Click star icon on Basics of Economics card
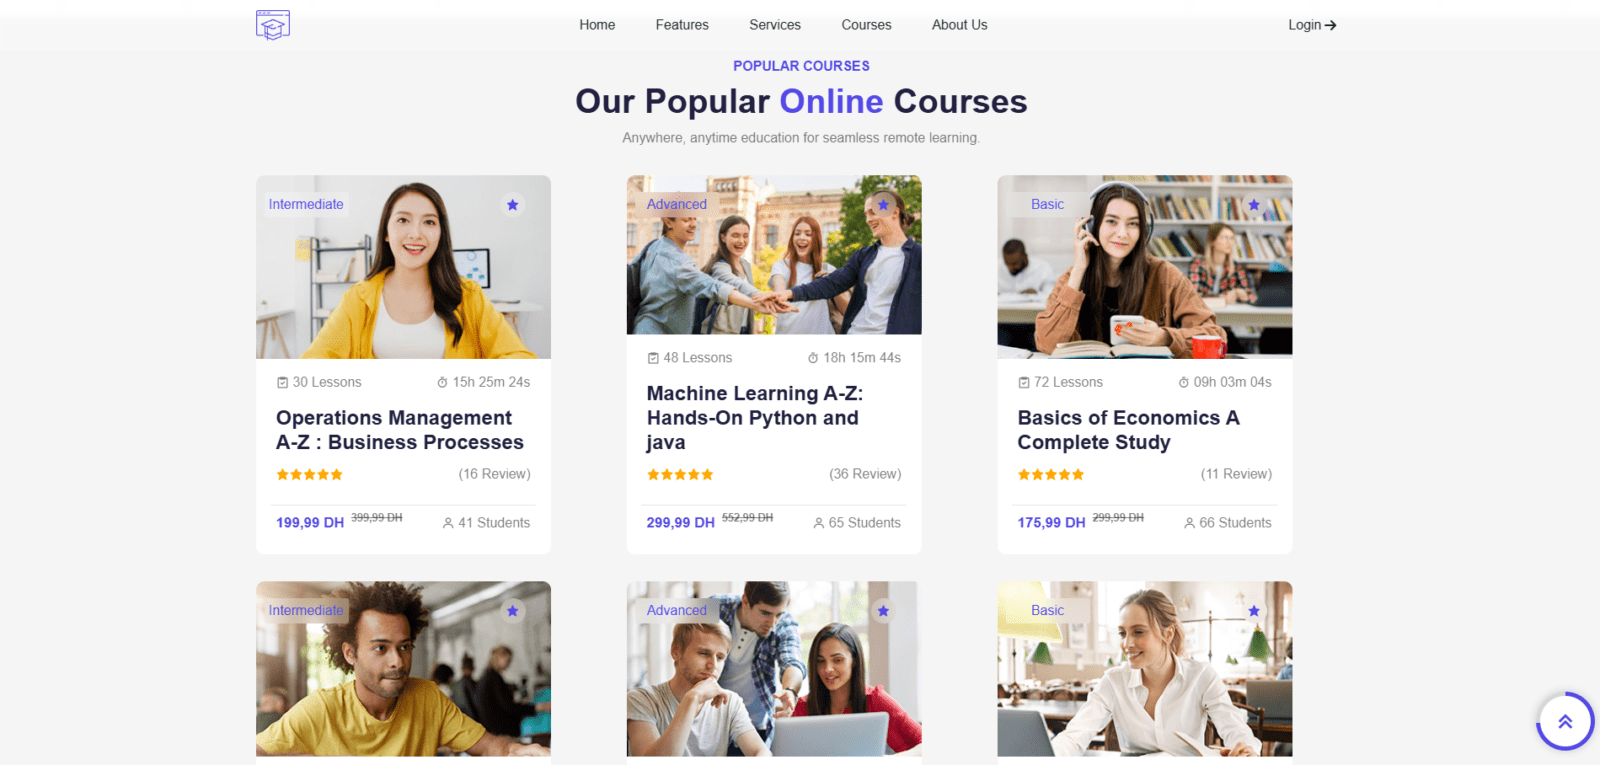1600x765 pixels. [1254, 205]
